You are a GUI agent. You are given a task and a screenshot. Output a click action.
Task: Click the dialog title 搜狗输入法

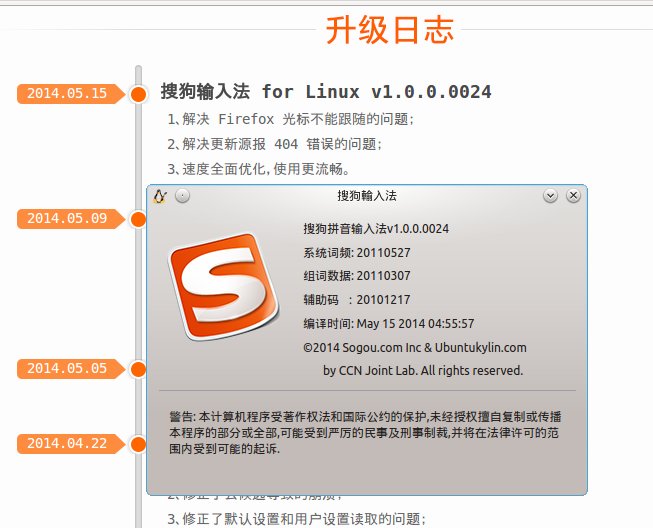367,196
